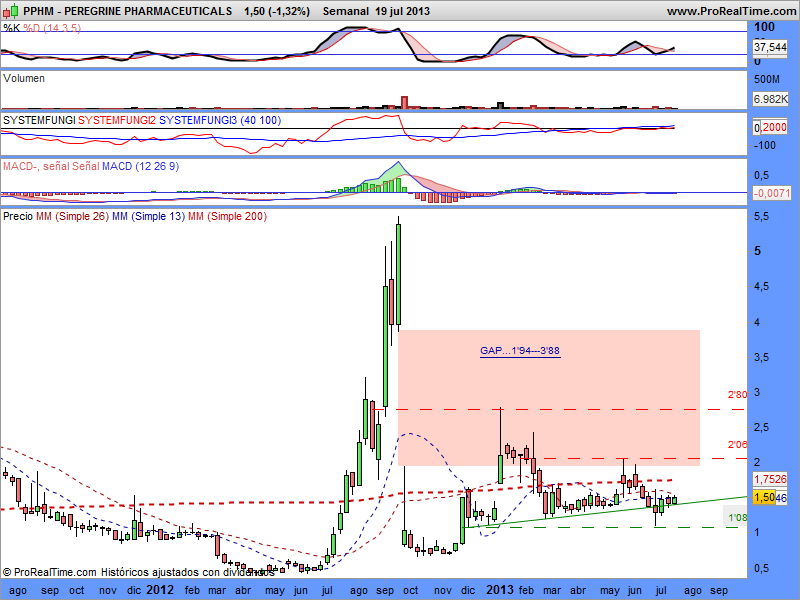The image size is (800, 600).
Task: Click the 2012 year marker on time axis
Action: click(160, 590)
